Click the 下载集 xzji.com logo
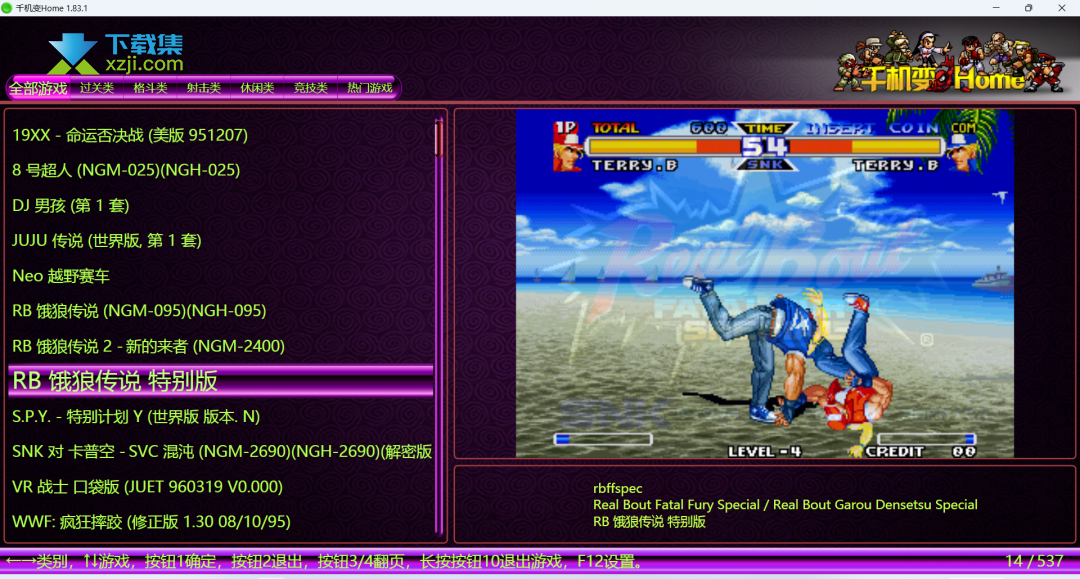Screen dimensions: 1080x579 point(116,53)
